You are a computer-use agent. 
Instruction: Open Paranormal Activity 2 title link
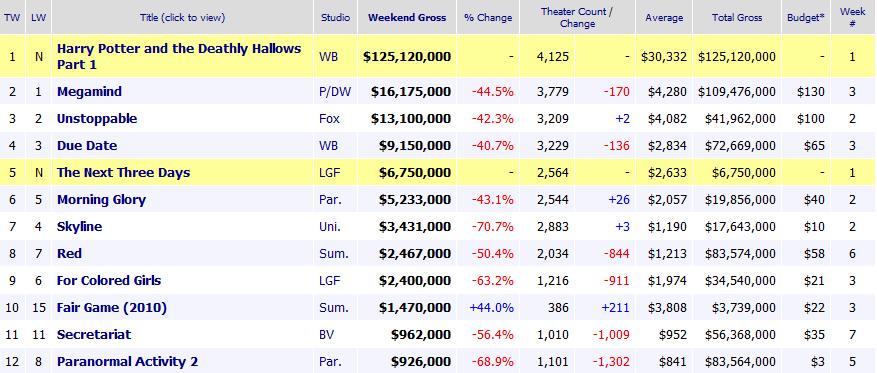coord(128,361)
